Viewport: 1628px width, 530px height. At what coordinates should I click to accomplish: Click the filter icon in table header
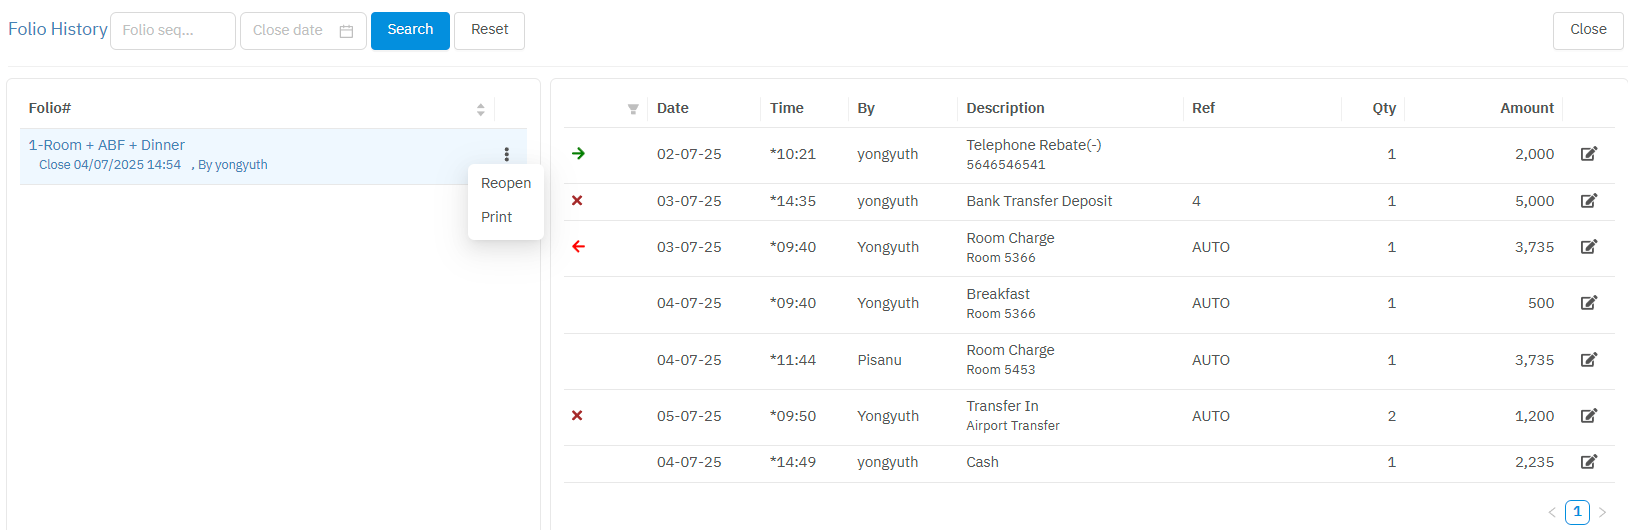[633, 109]
